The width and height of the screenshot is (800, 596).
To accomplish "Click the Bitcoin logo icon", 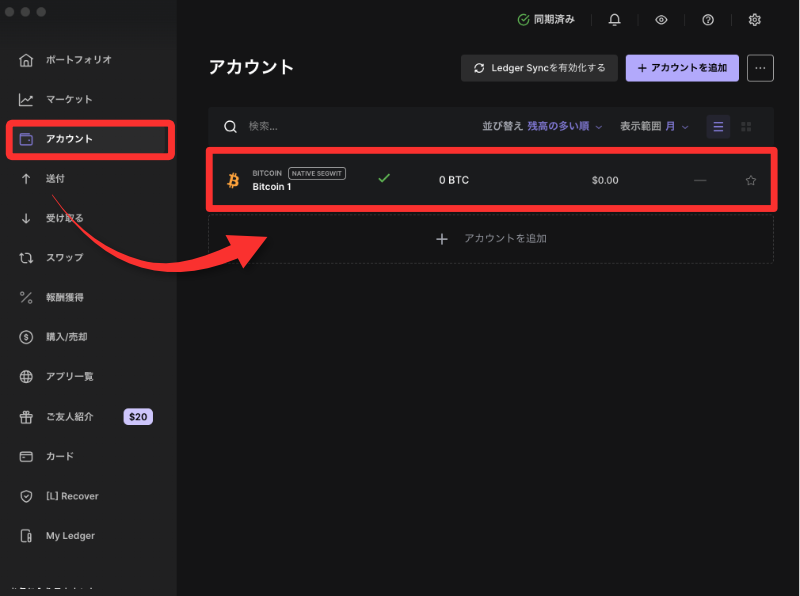I will (x=233, y=180).
